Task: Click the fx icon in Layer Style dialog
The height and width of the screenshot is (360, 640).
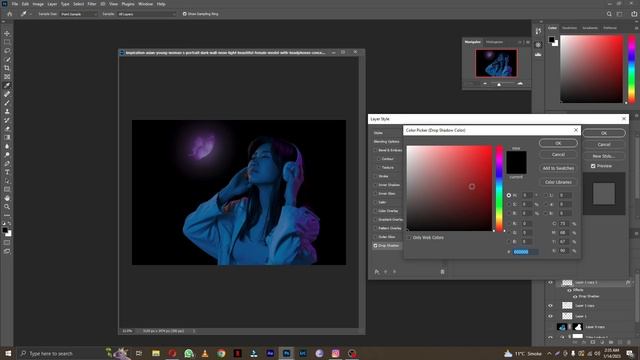Action: 377,272
